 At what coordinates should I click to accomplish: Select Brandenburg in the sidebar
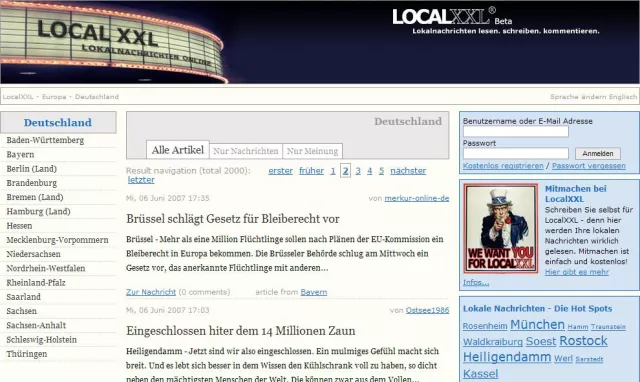pos(31,183)
